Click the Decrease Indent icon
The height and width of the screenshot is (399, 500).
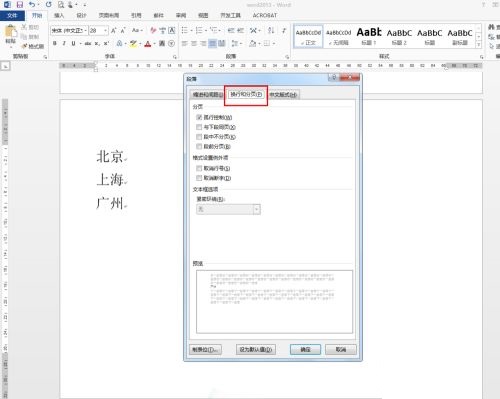231,31
